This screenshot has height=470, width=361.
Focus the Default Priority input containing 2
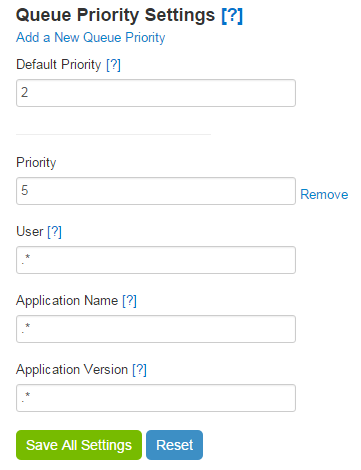pyautogui.click(x=156, y=93)
